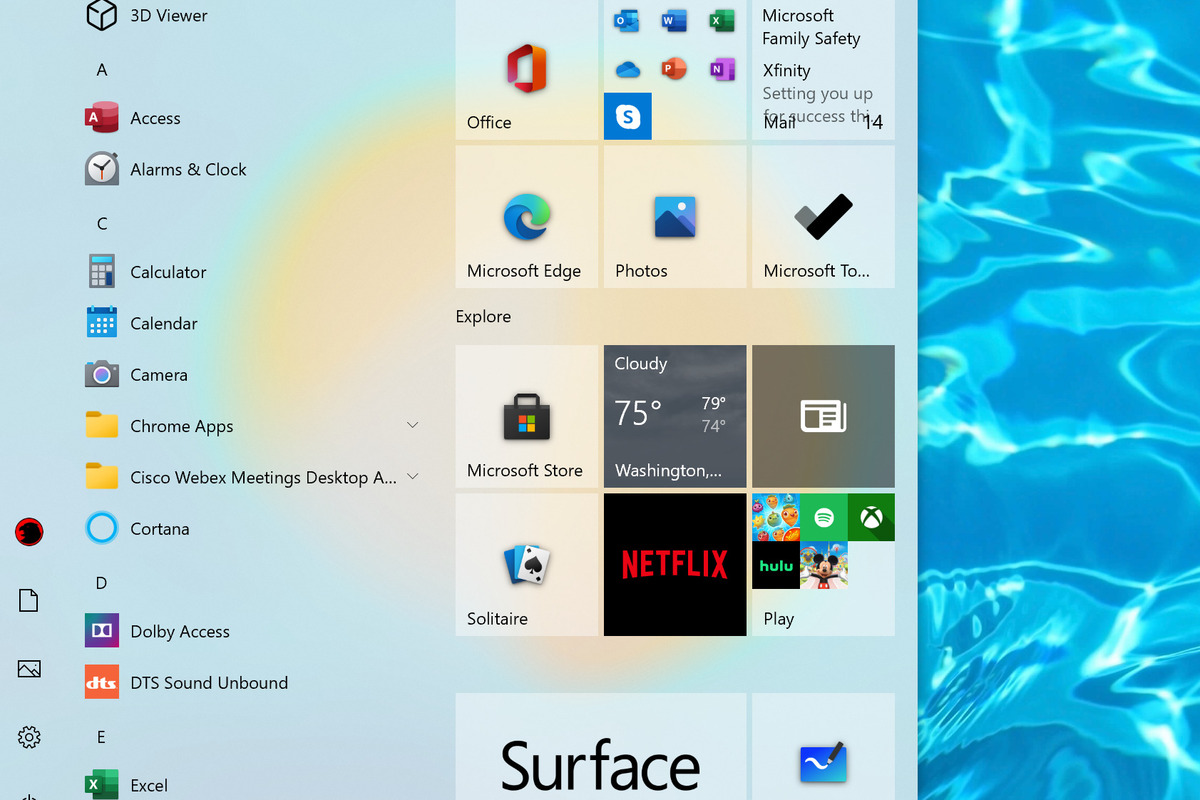Open Dolby Access
Viewport: 1200px width, 800px height.
[180, 631]
